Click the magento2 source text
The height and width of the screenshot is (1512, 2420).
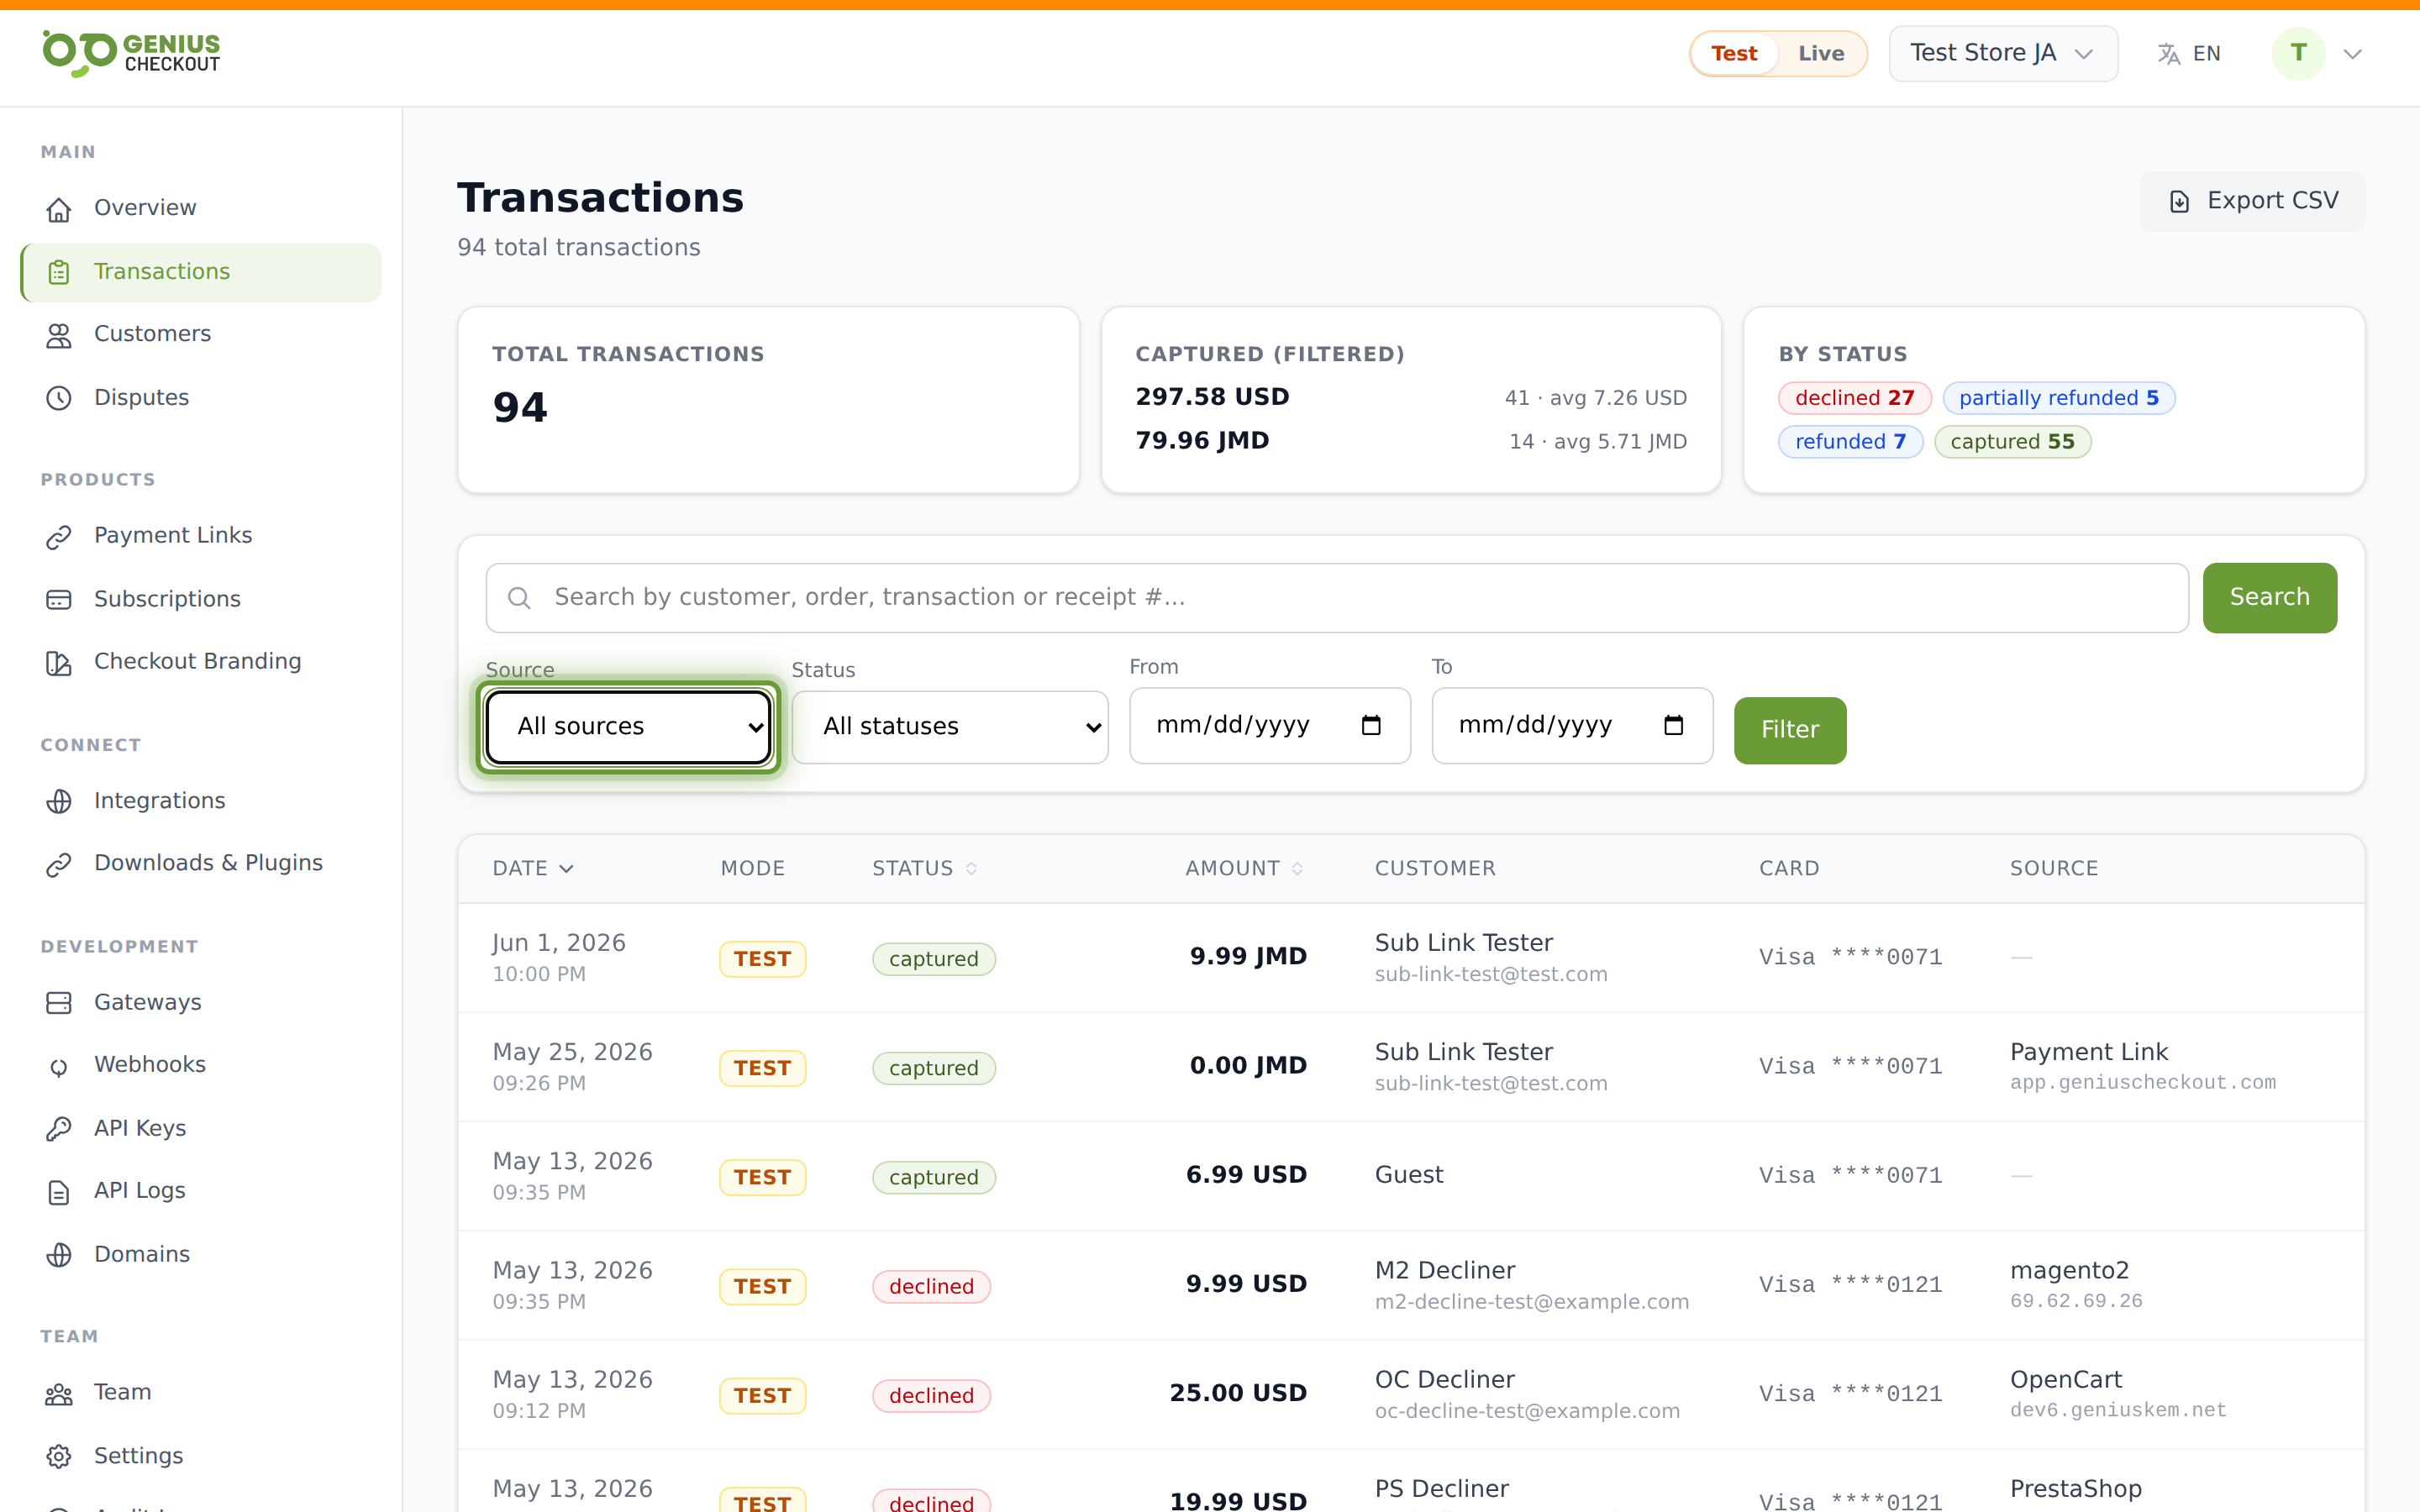(2069, 1271)
